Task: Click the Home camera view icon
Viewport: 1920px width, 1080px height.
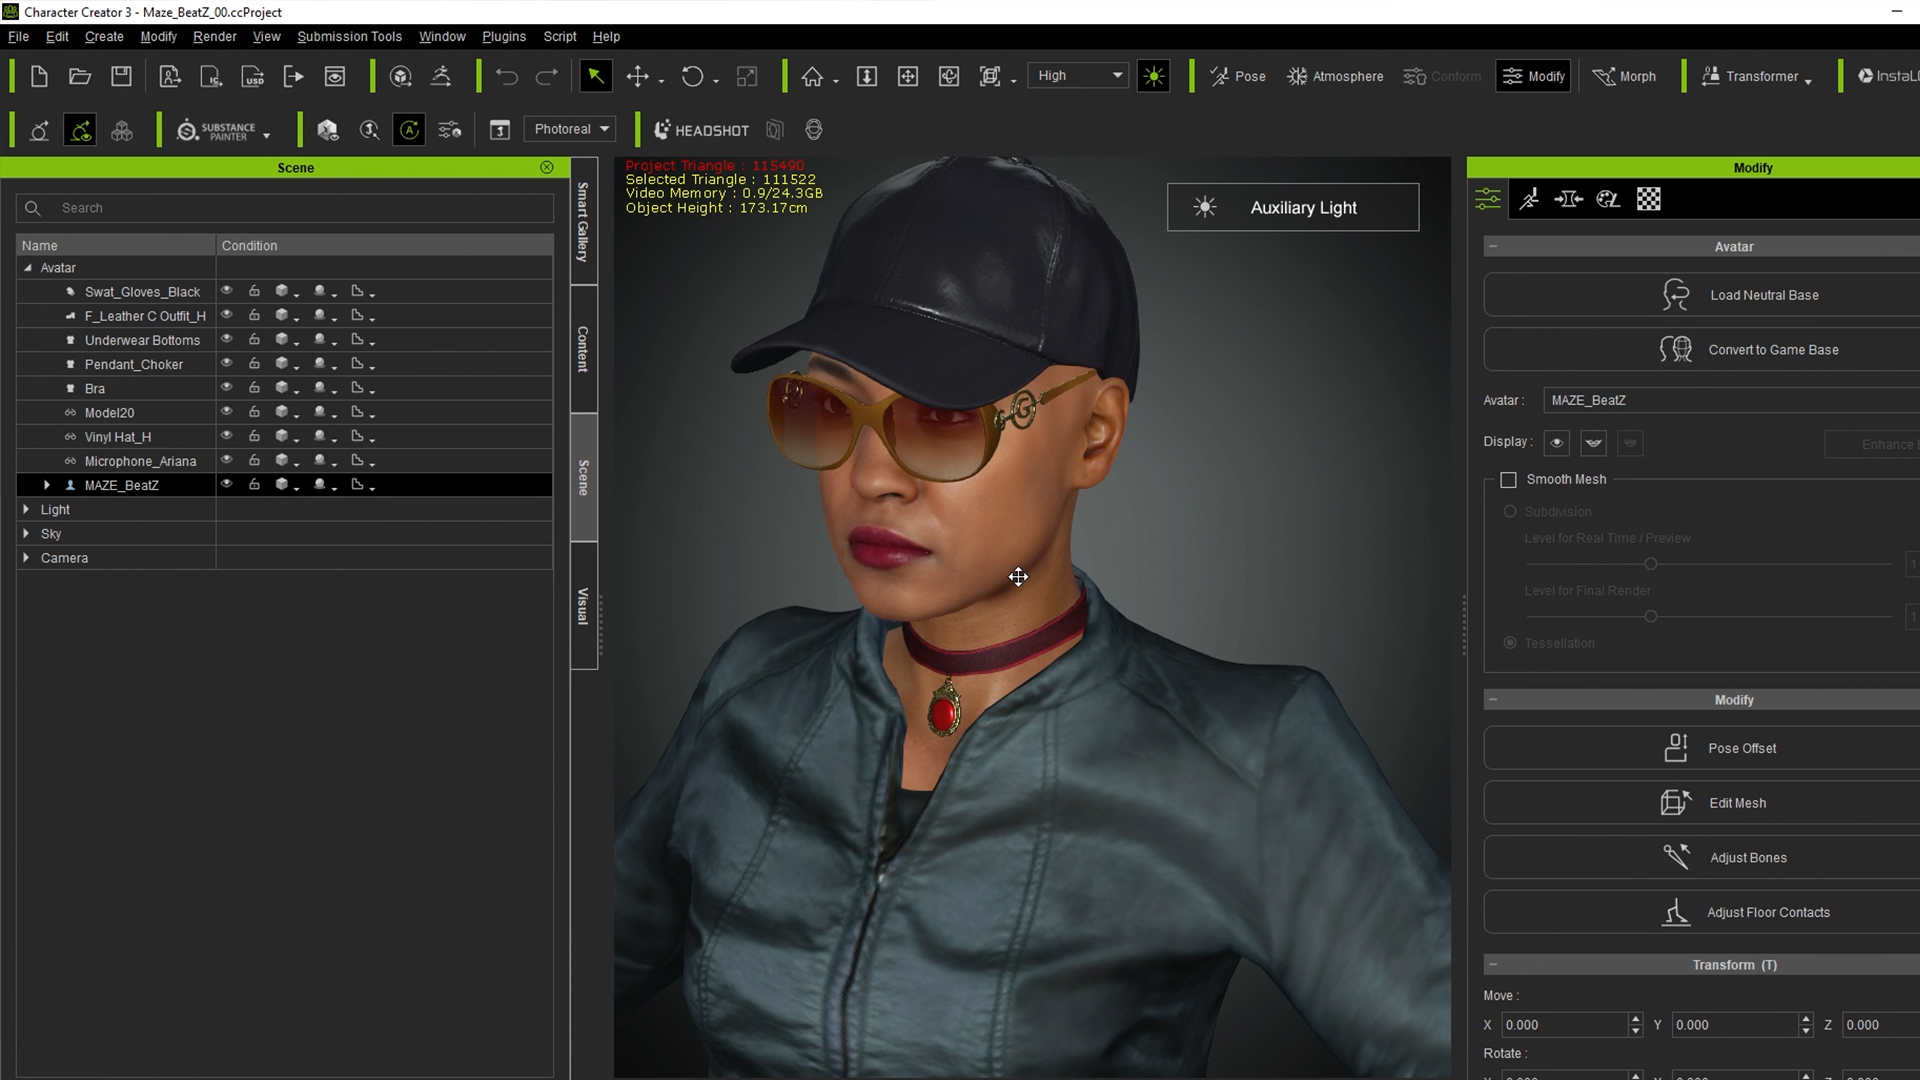Action: (x=812, y=76)
